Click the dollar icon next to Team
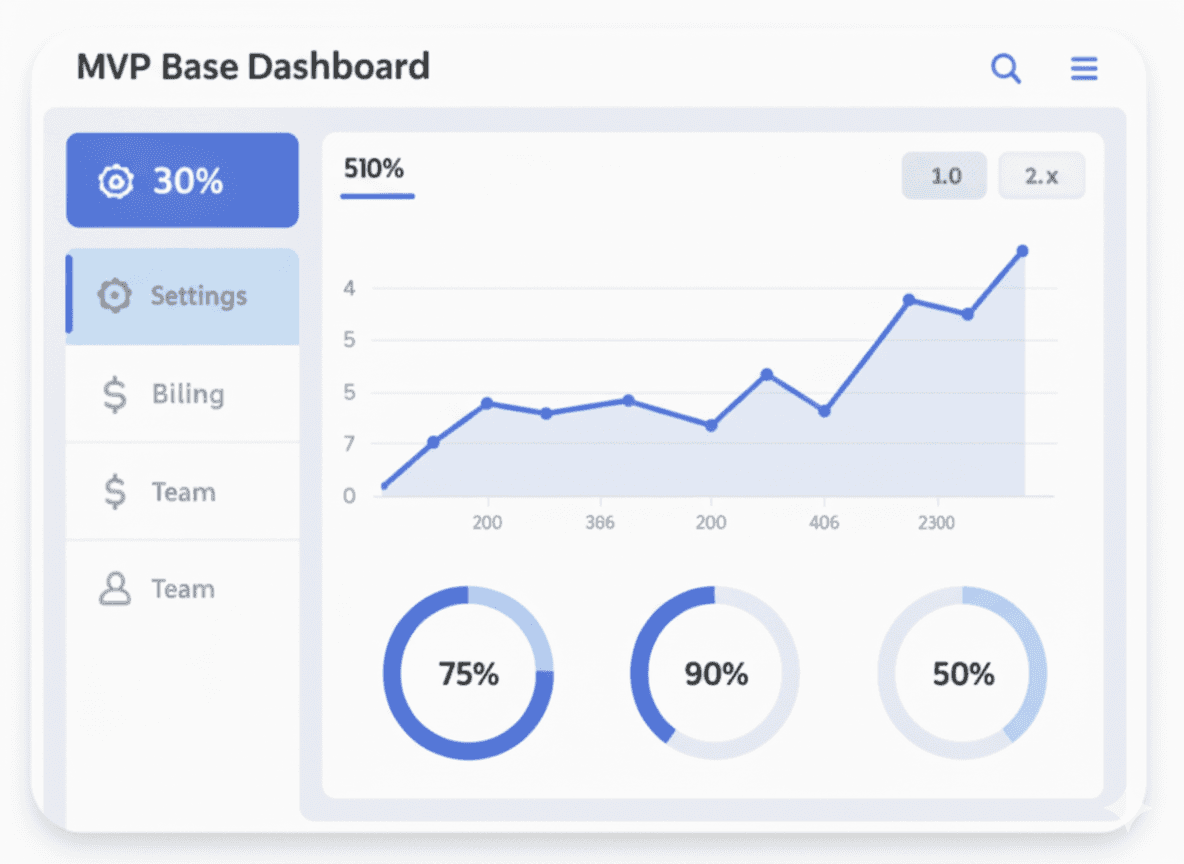 pyautogui.click(x=114, y=491)
